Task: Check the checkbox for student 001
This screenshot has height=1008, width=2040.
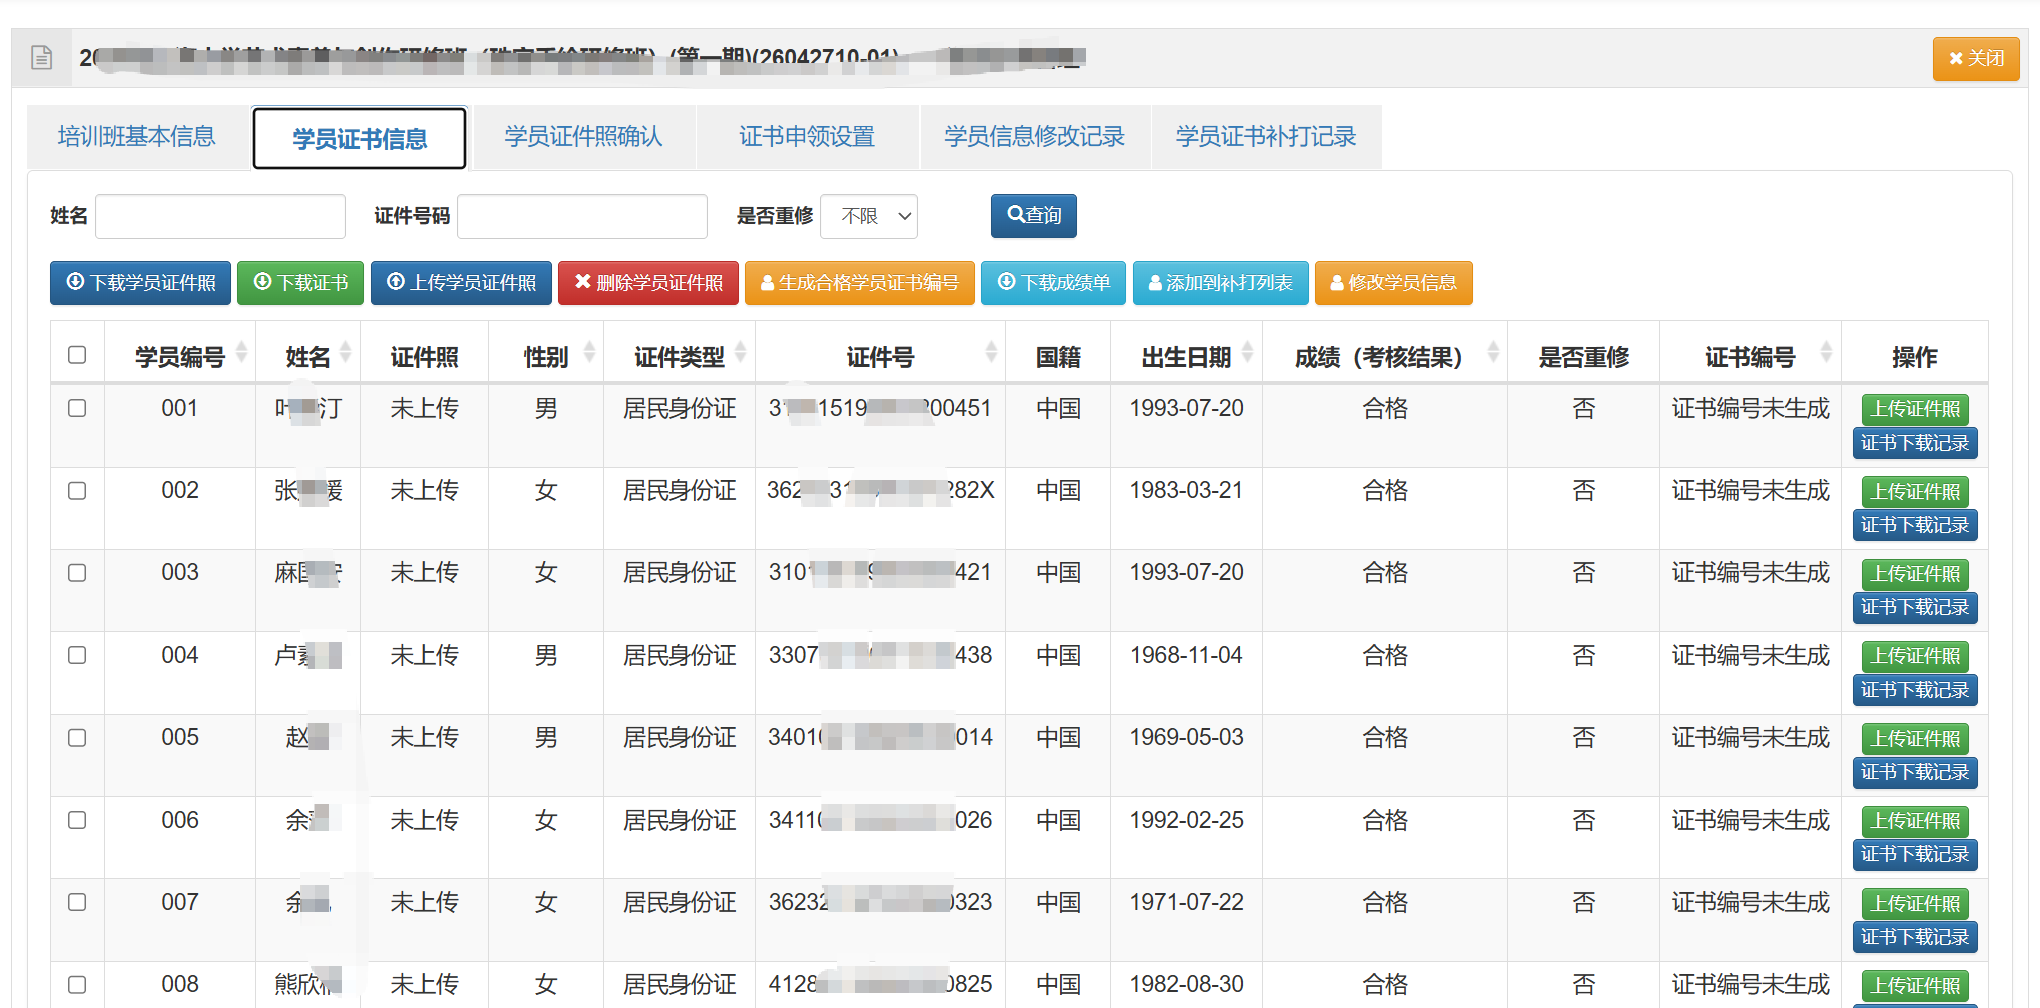Action: tap(77, 408)
